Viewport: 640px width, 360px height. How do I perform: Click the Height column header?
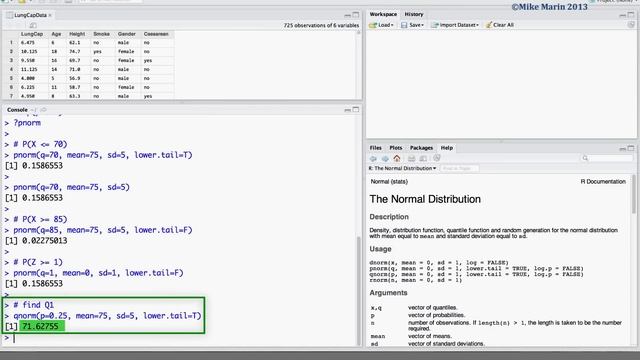click(77, 34)
